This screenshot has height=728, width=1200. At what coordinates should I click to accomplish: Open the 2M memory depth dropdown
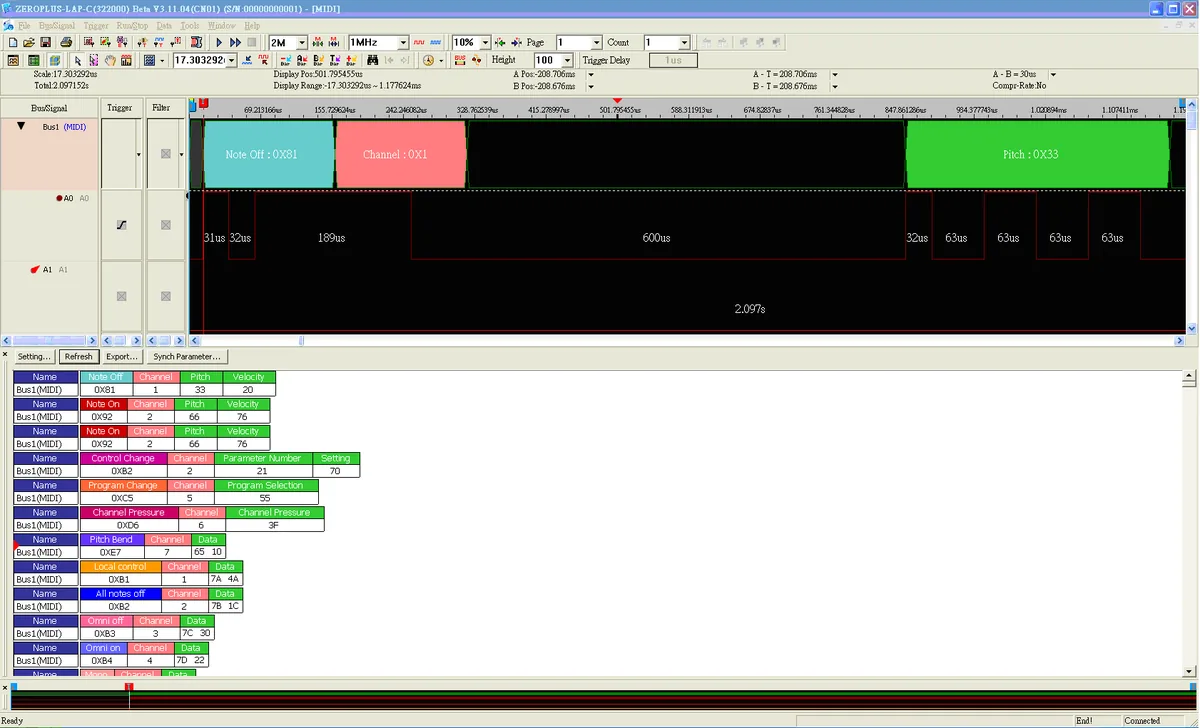[x=302, y=43]
